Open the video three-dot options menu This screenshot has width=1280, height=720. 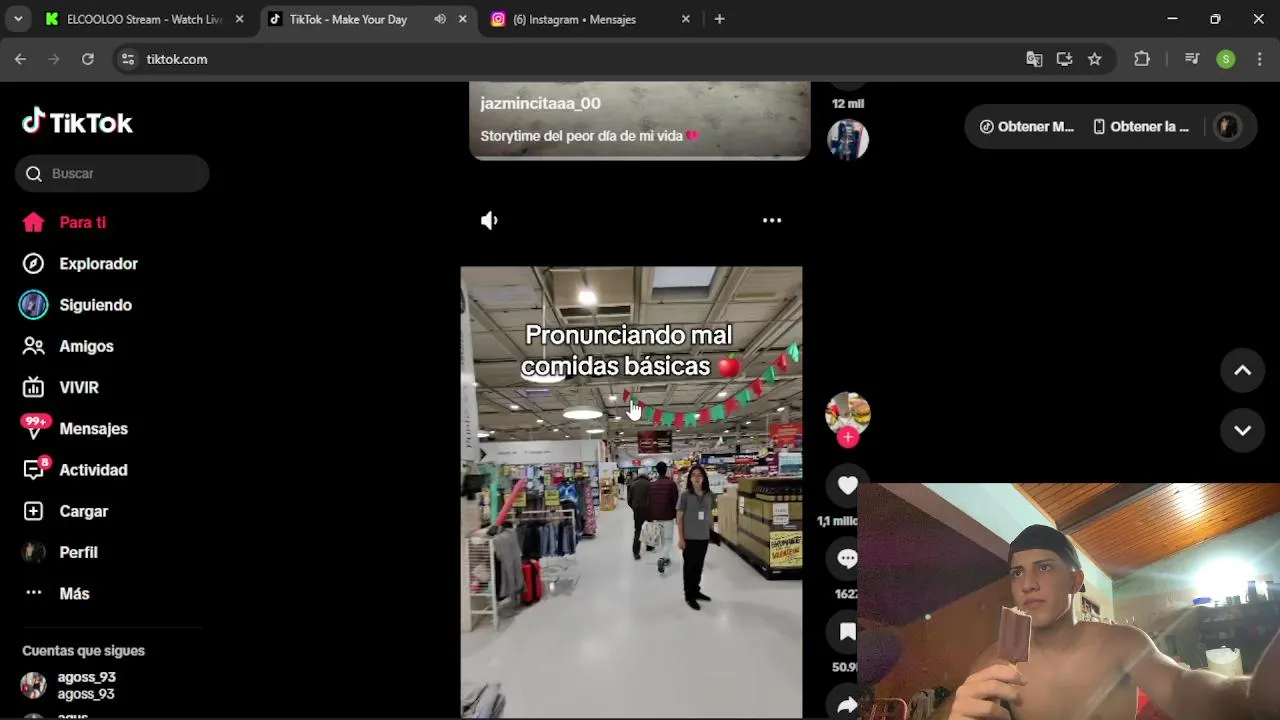click(x=772, y=220)
